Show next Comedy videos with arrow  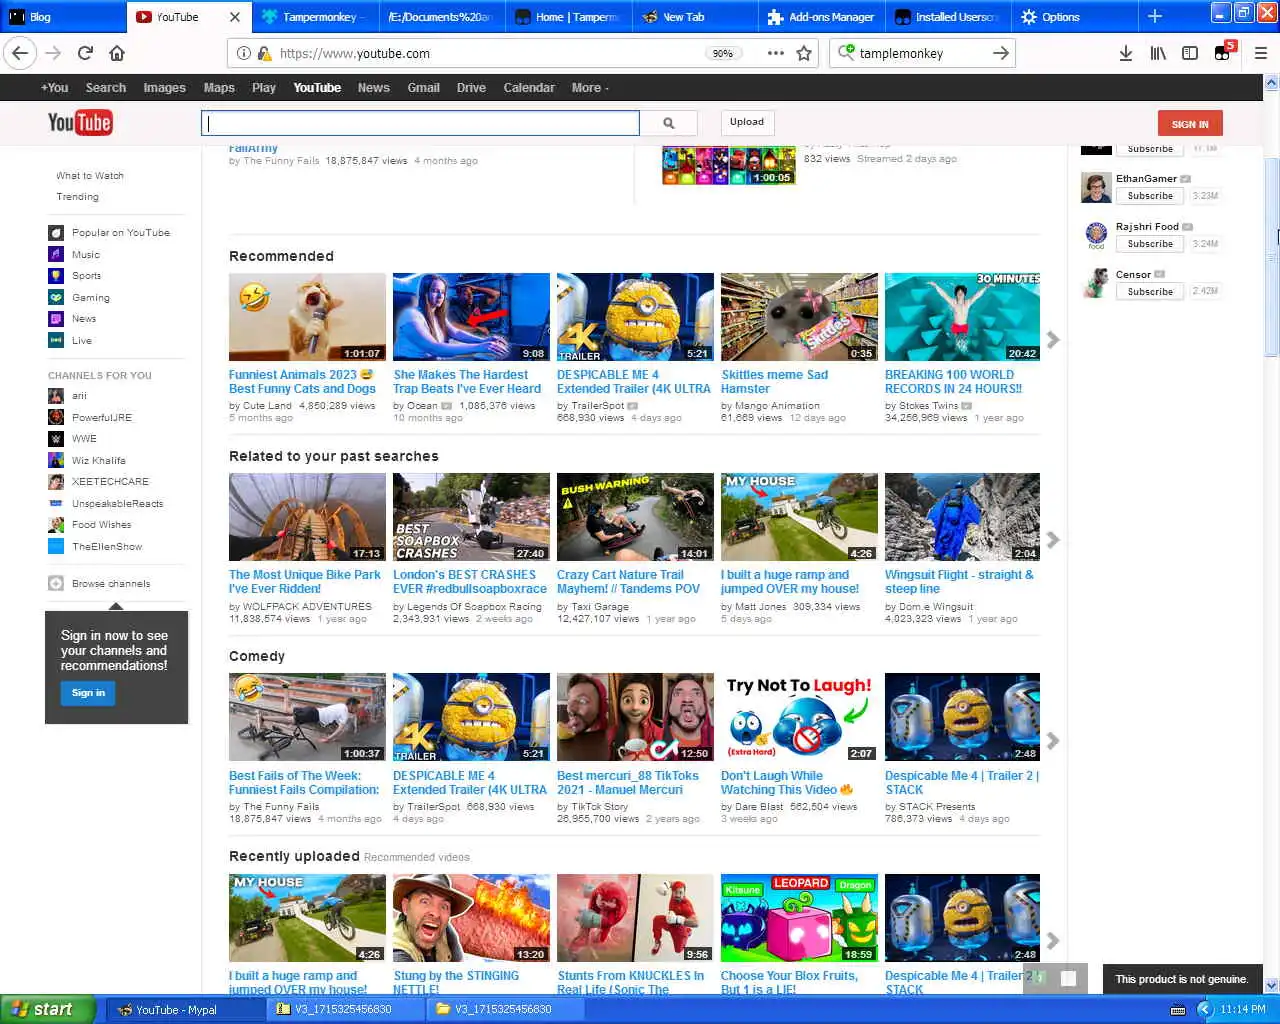point(1052,741)
